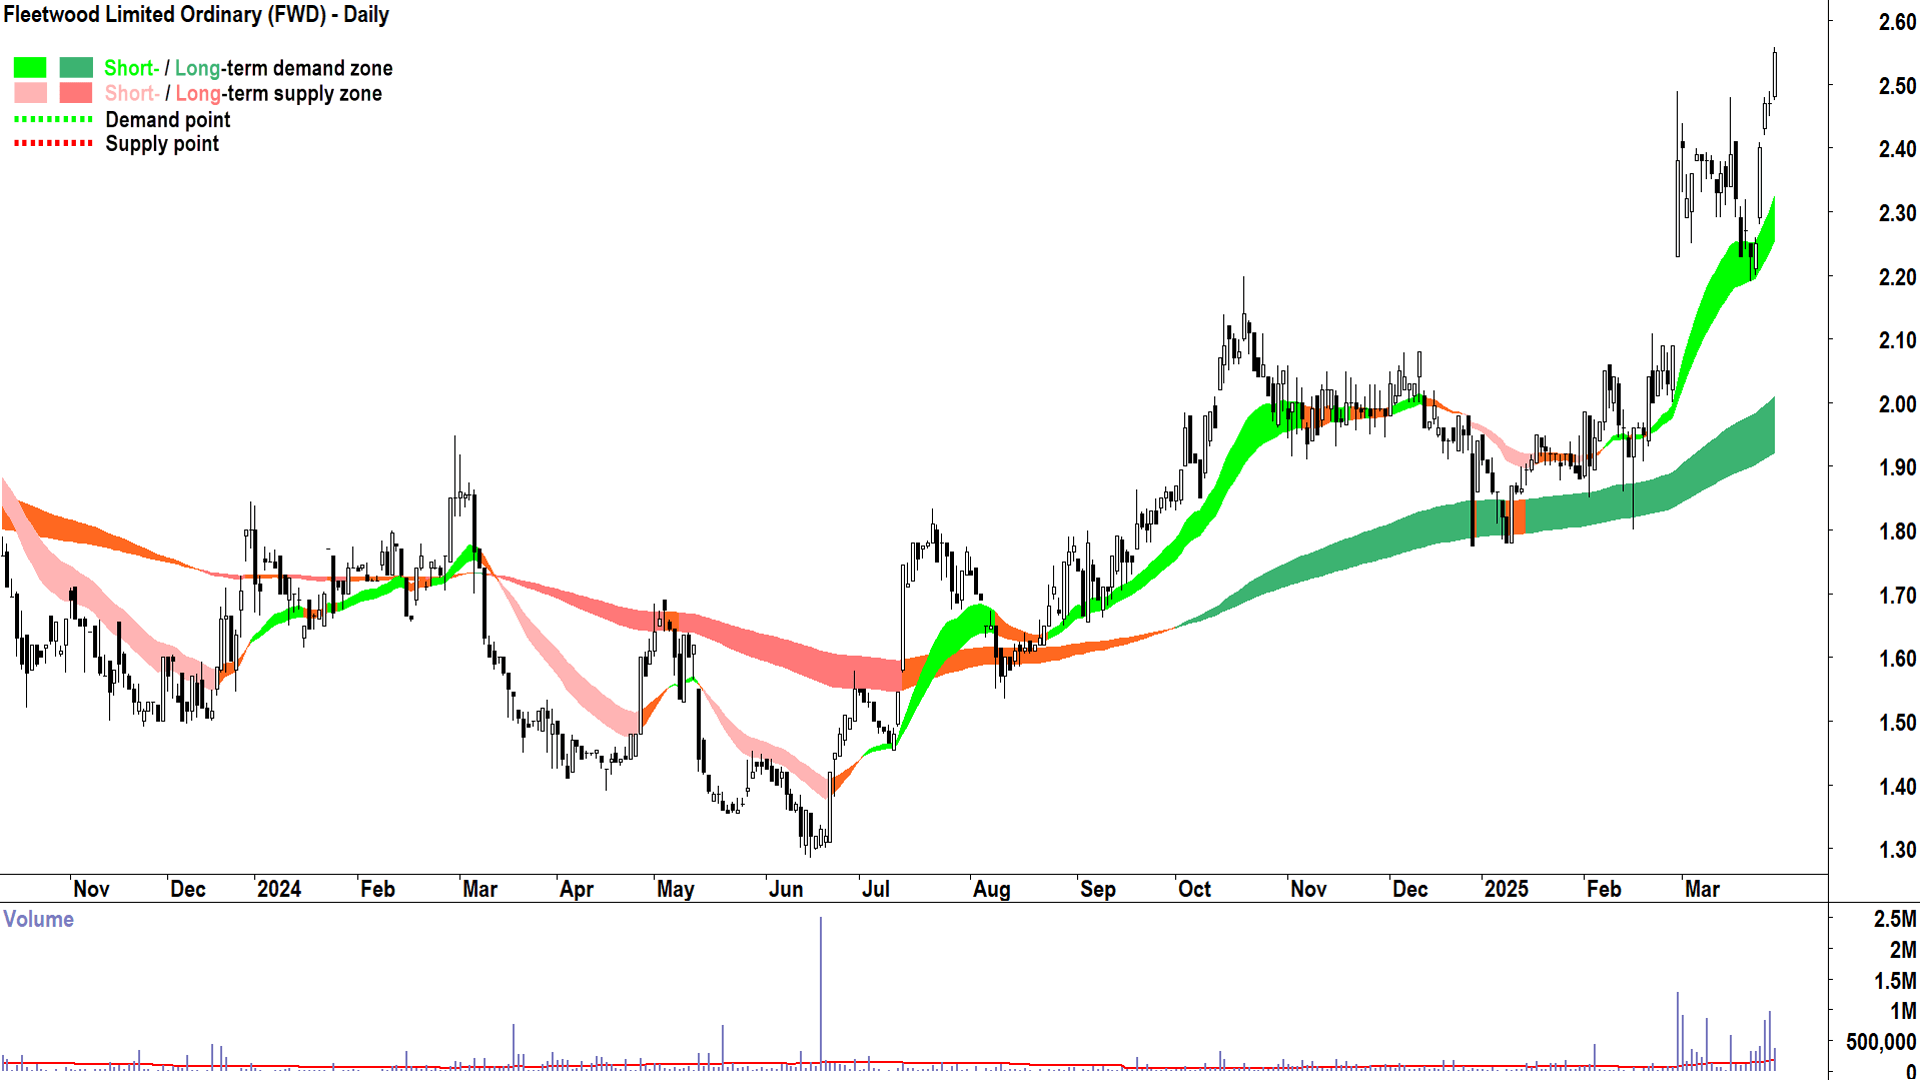1920x1080 pixels.
Task: Click the tallest volume spike in June
Action: point(821,990)
